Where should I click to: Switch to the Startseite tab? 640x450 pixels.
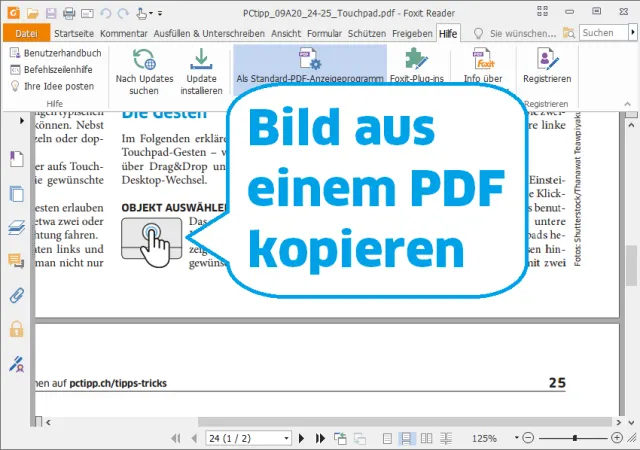coord(74,33)
